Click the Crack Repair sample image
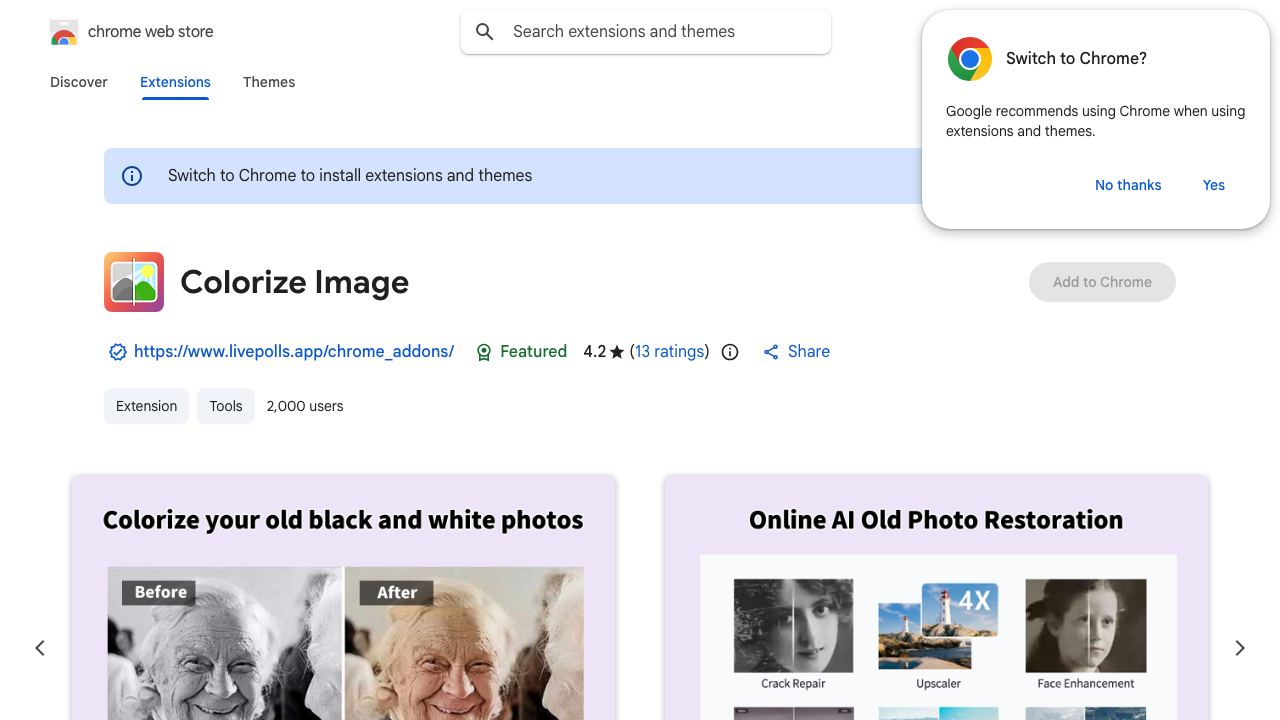This screenshot has width=1280, height=720. pos(793,626)
